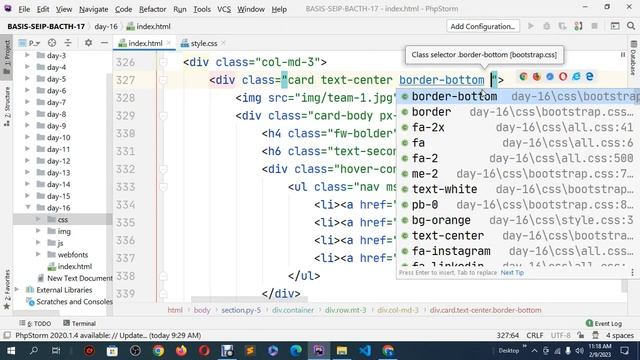Open Firefox from taskbar
This screenshot has width=640, height=360.
181,351
